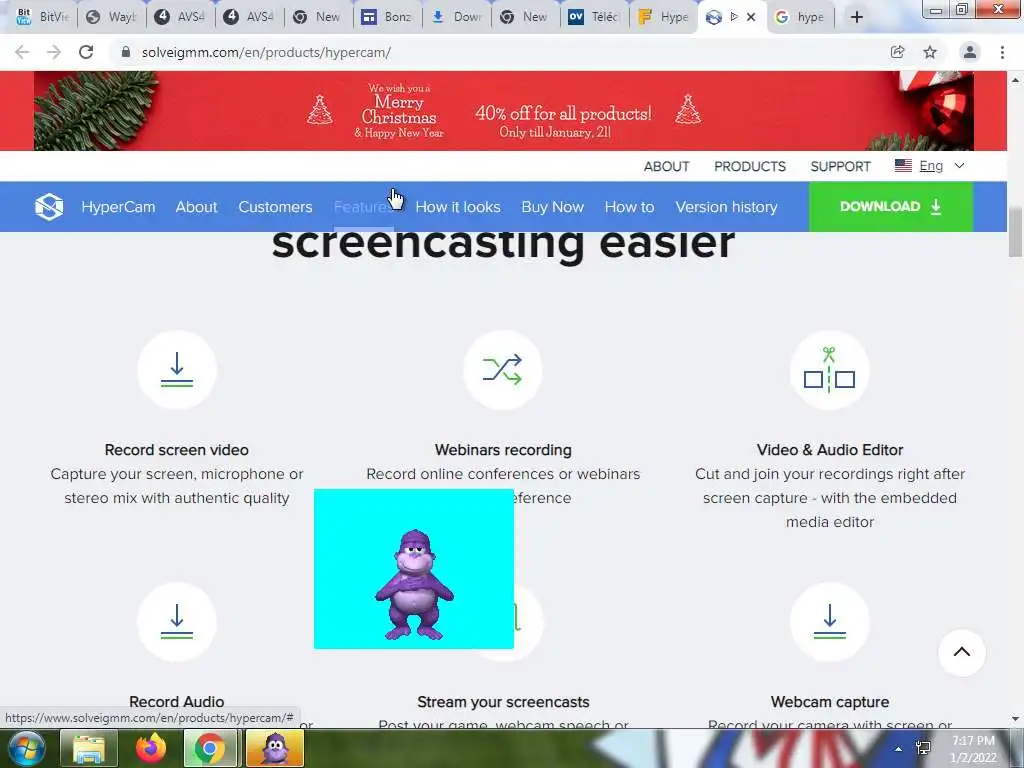Click the Webinars recording shuffle icon
The height and width of the screenshot is (768, 1024).
503,370
